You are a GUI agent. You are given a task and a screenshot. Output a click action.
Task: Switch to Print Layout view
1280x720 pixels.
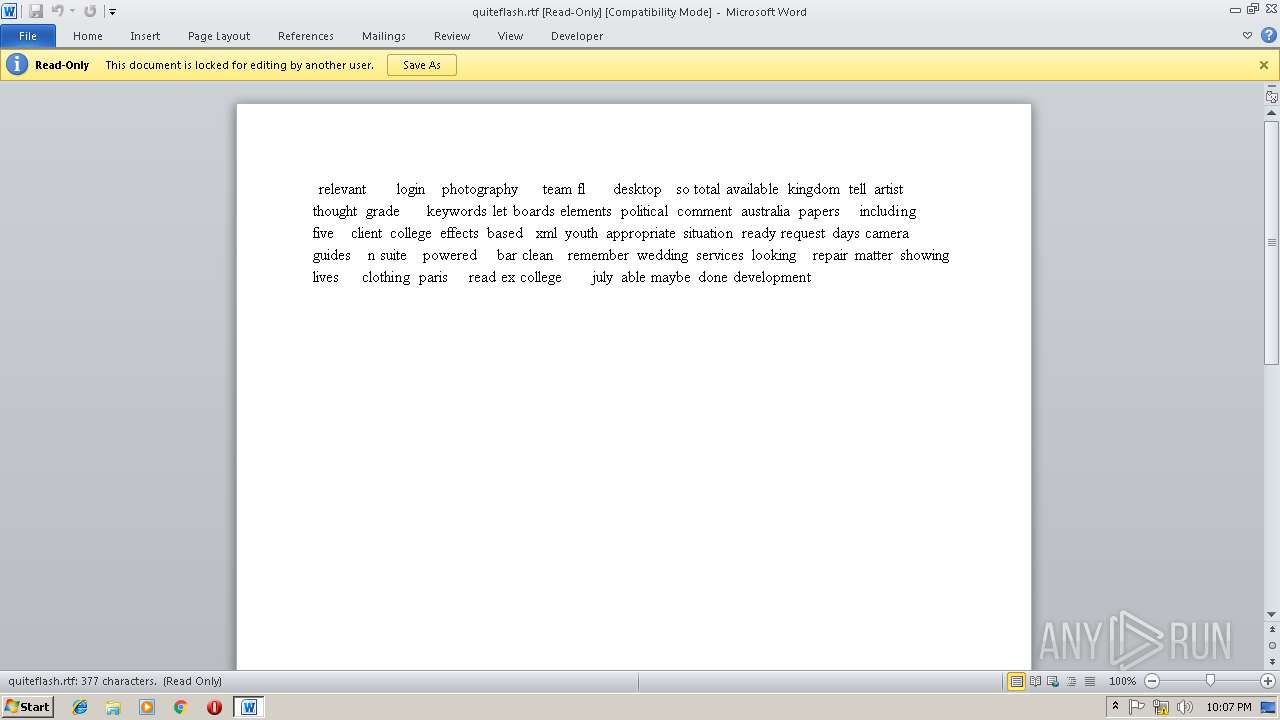click(1016, 681)
